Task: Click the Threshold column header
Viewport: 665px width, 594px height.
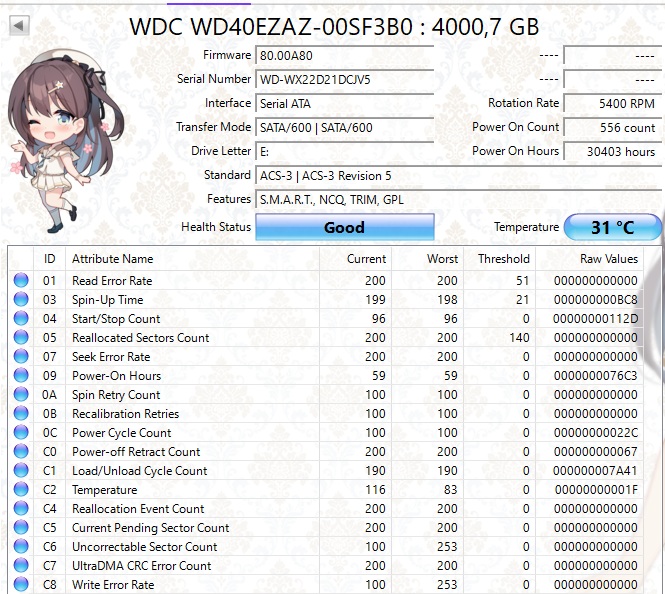Action: (500, 259)
